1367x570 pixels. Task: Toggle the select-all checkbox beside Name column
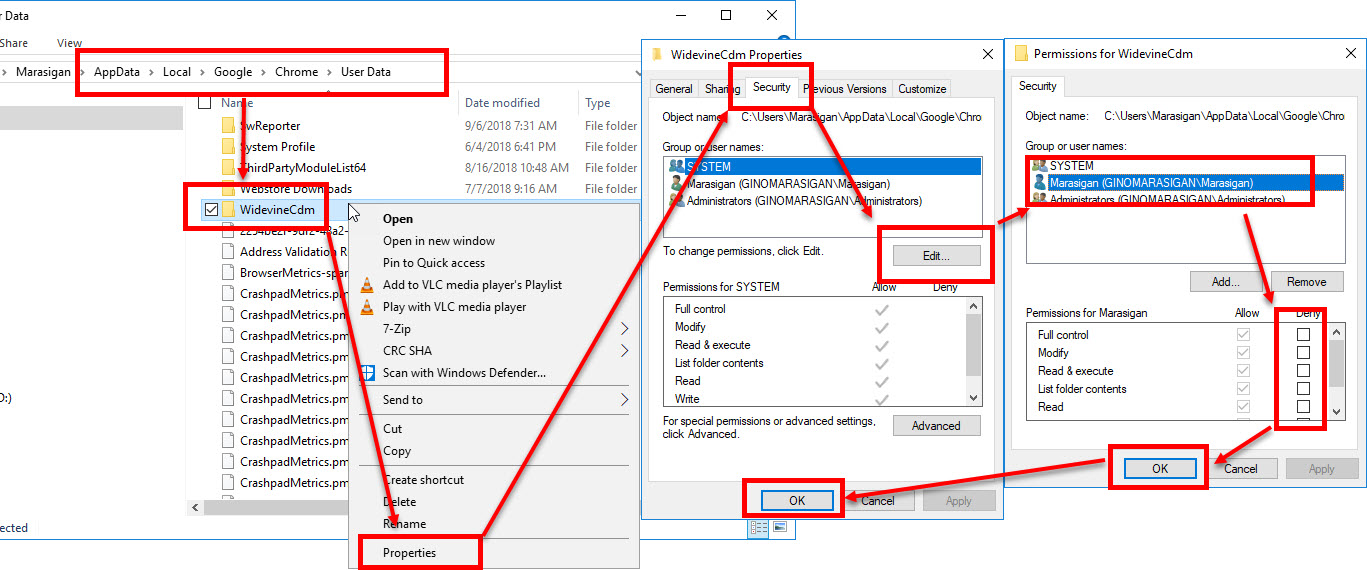tap(205, 103)
